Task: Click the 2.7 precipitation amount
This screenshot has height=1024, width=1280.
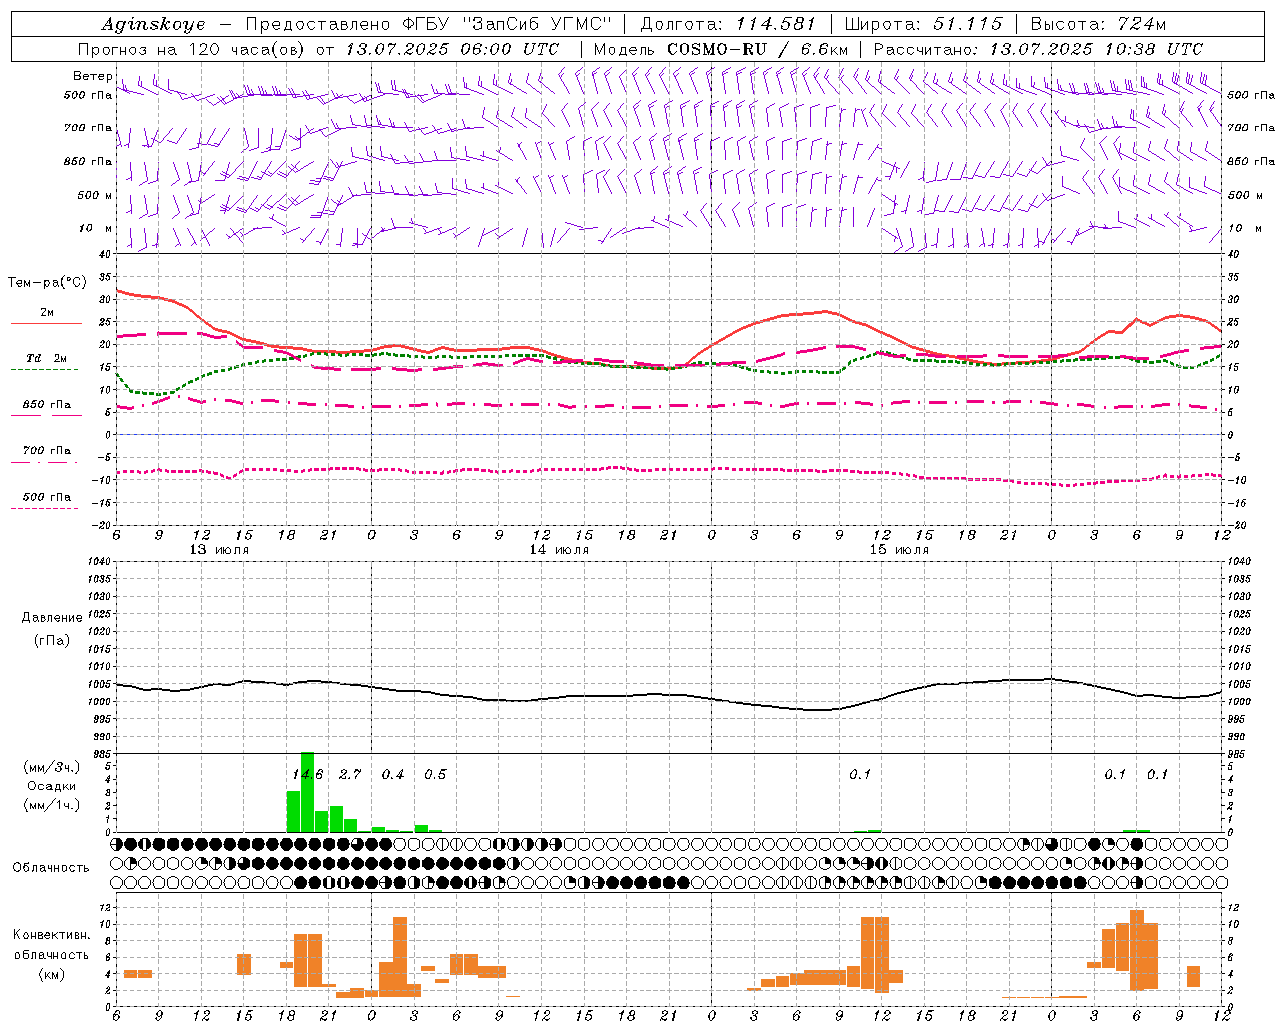Action: pyautogui.click(x=350, y=774)
